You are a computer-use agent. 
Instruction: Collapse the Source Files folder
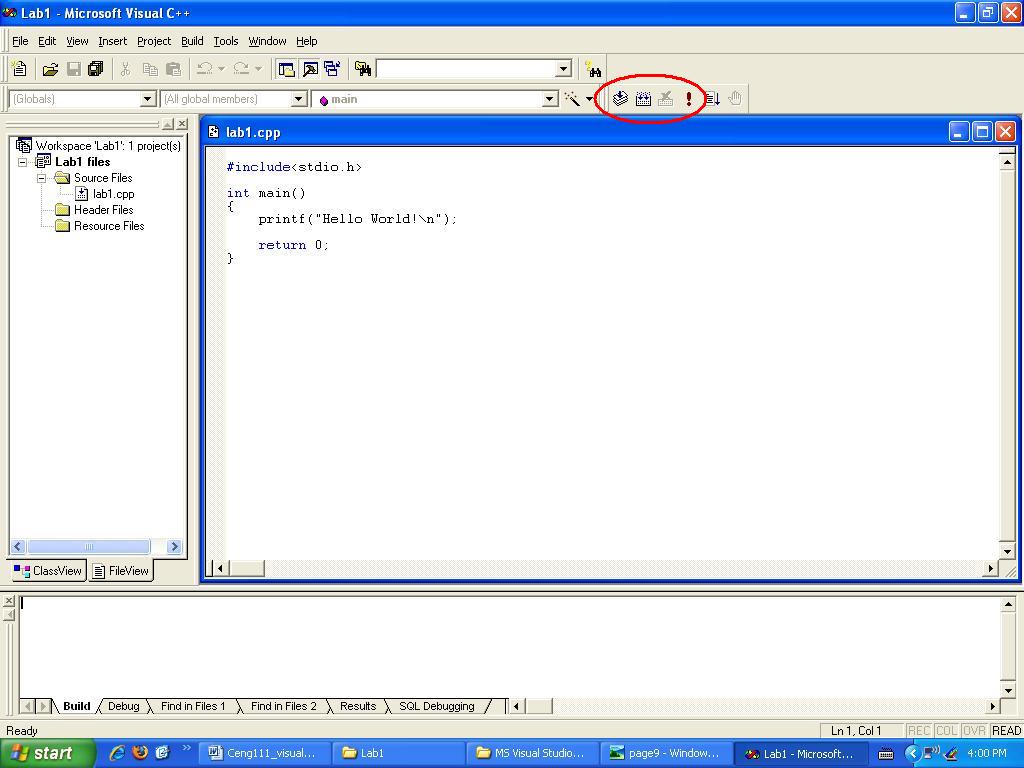43,178
